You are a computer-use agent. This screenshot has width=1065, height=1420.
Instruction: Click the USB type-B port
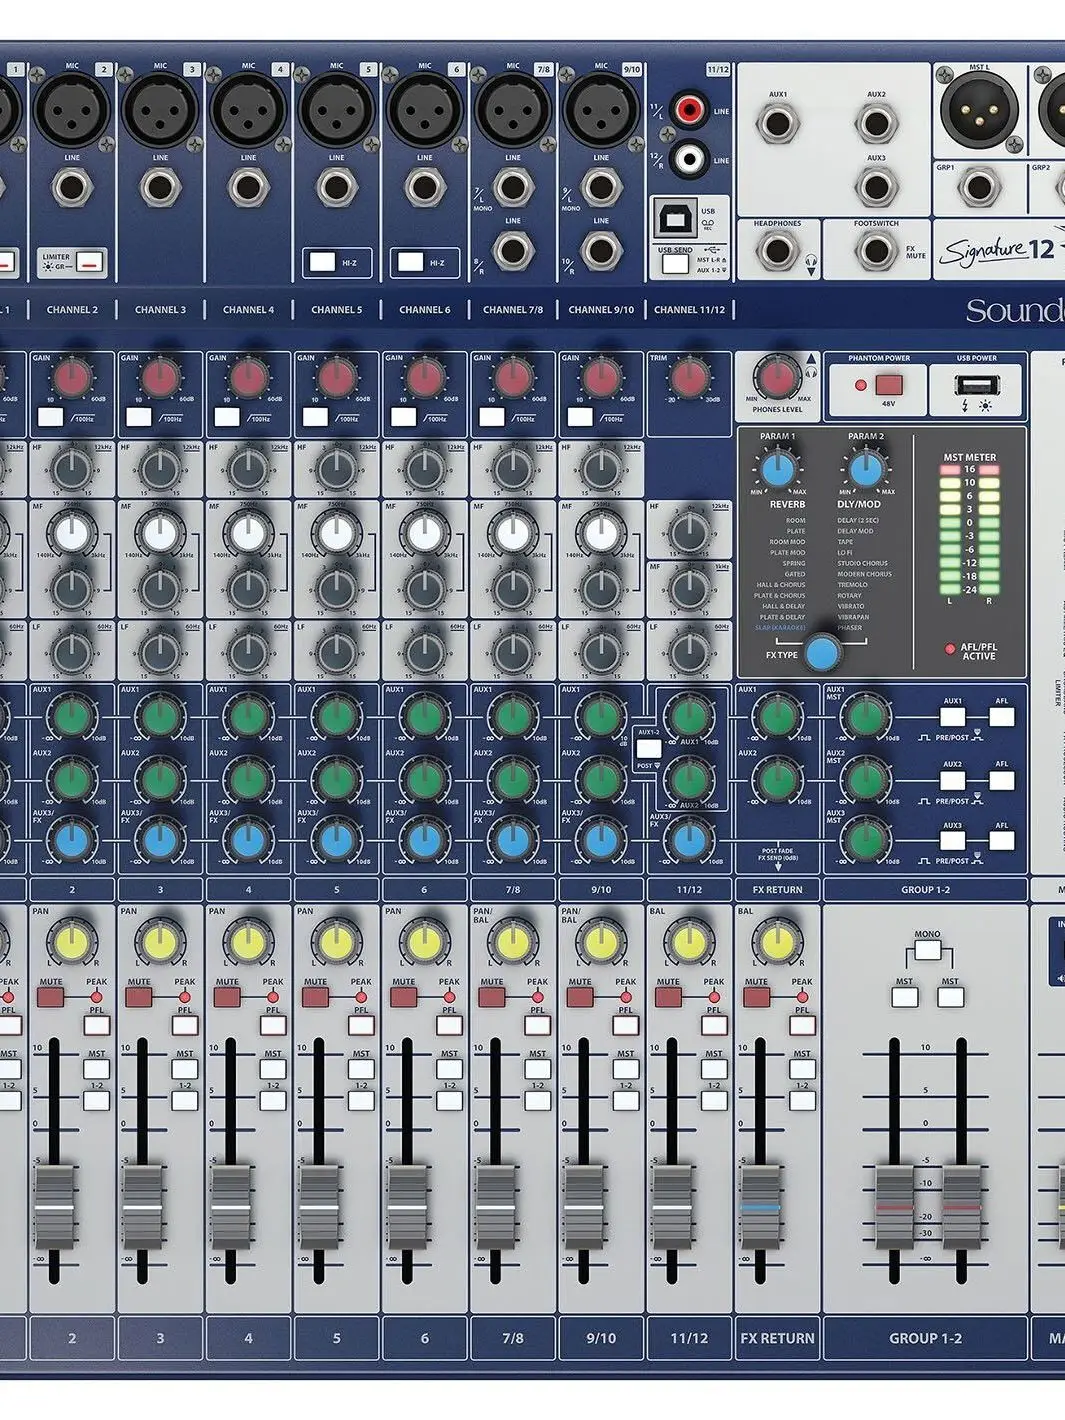(675, 217)
